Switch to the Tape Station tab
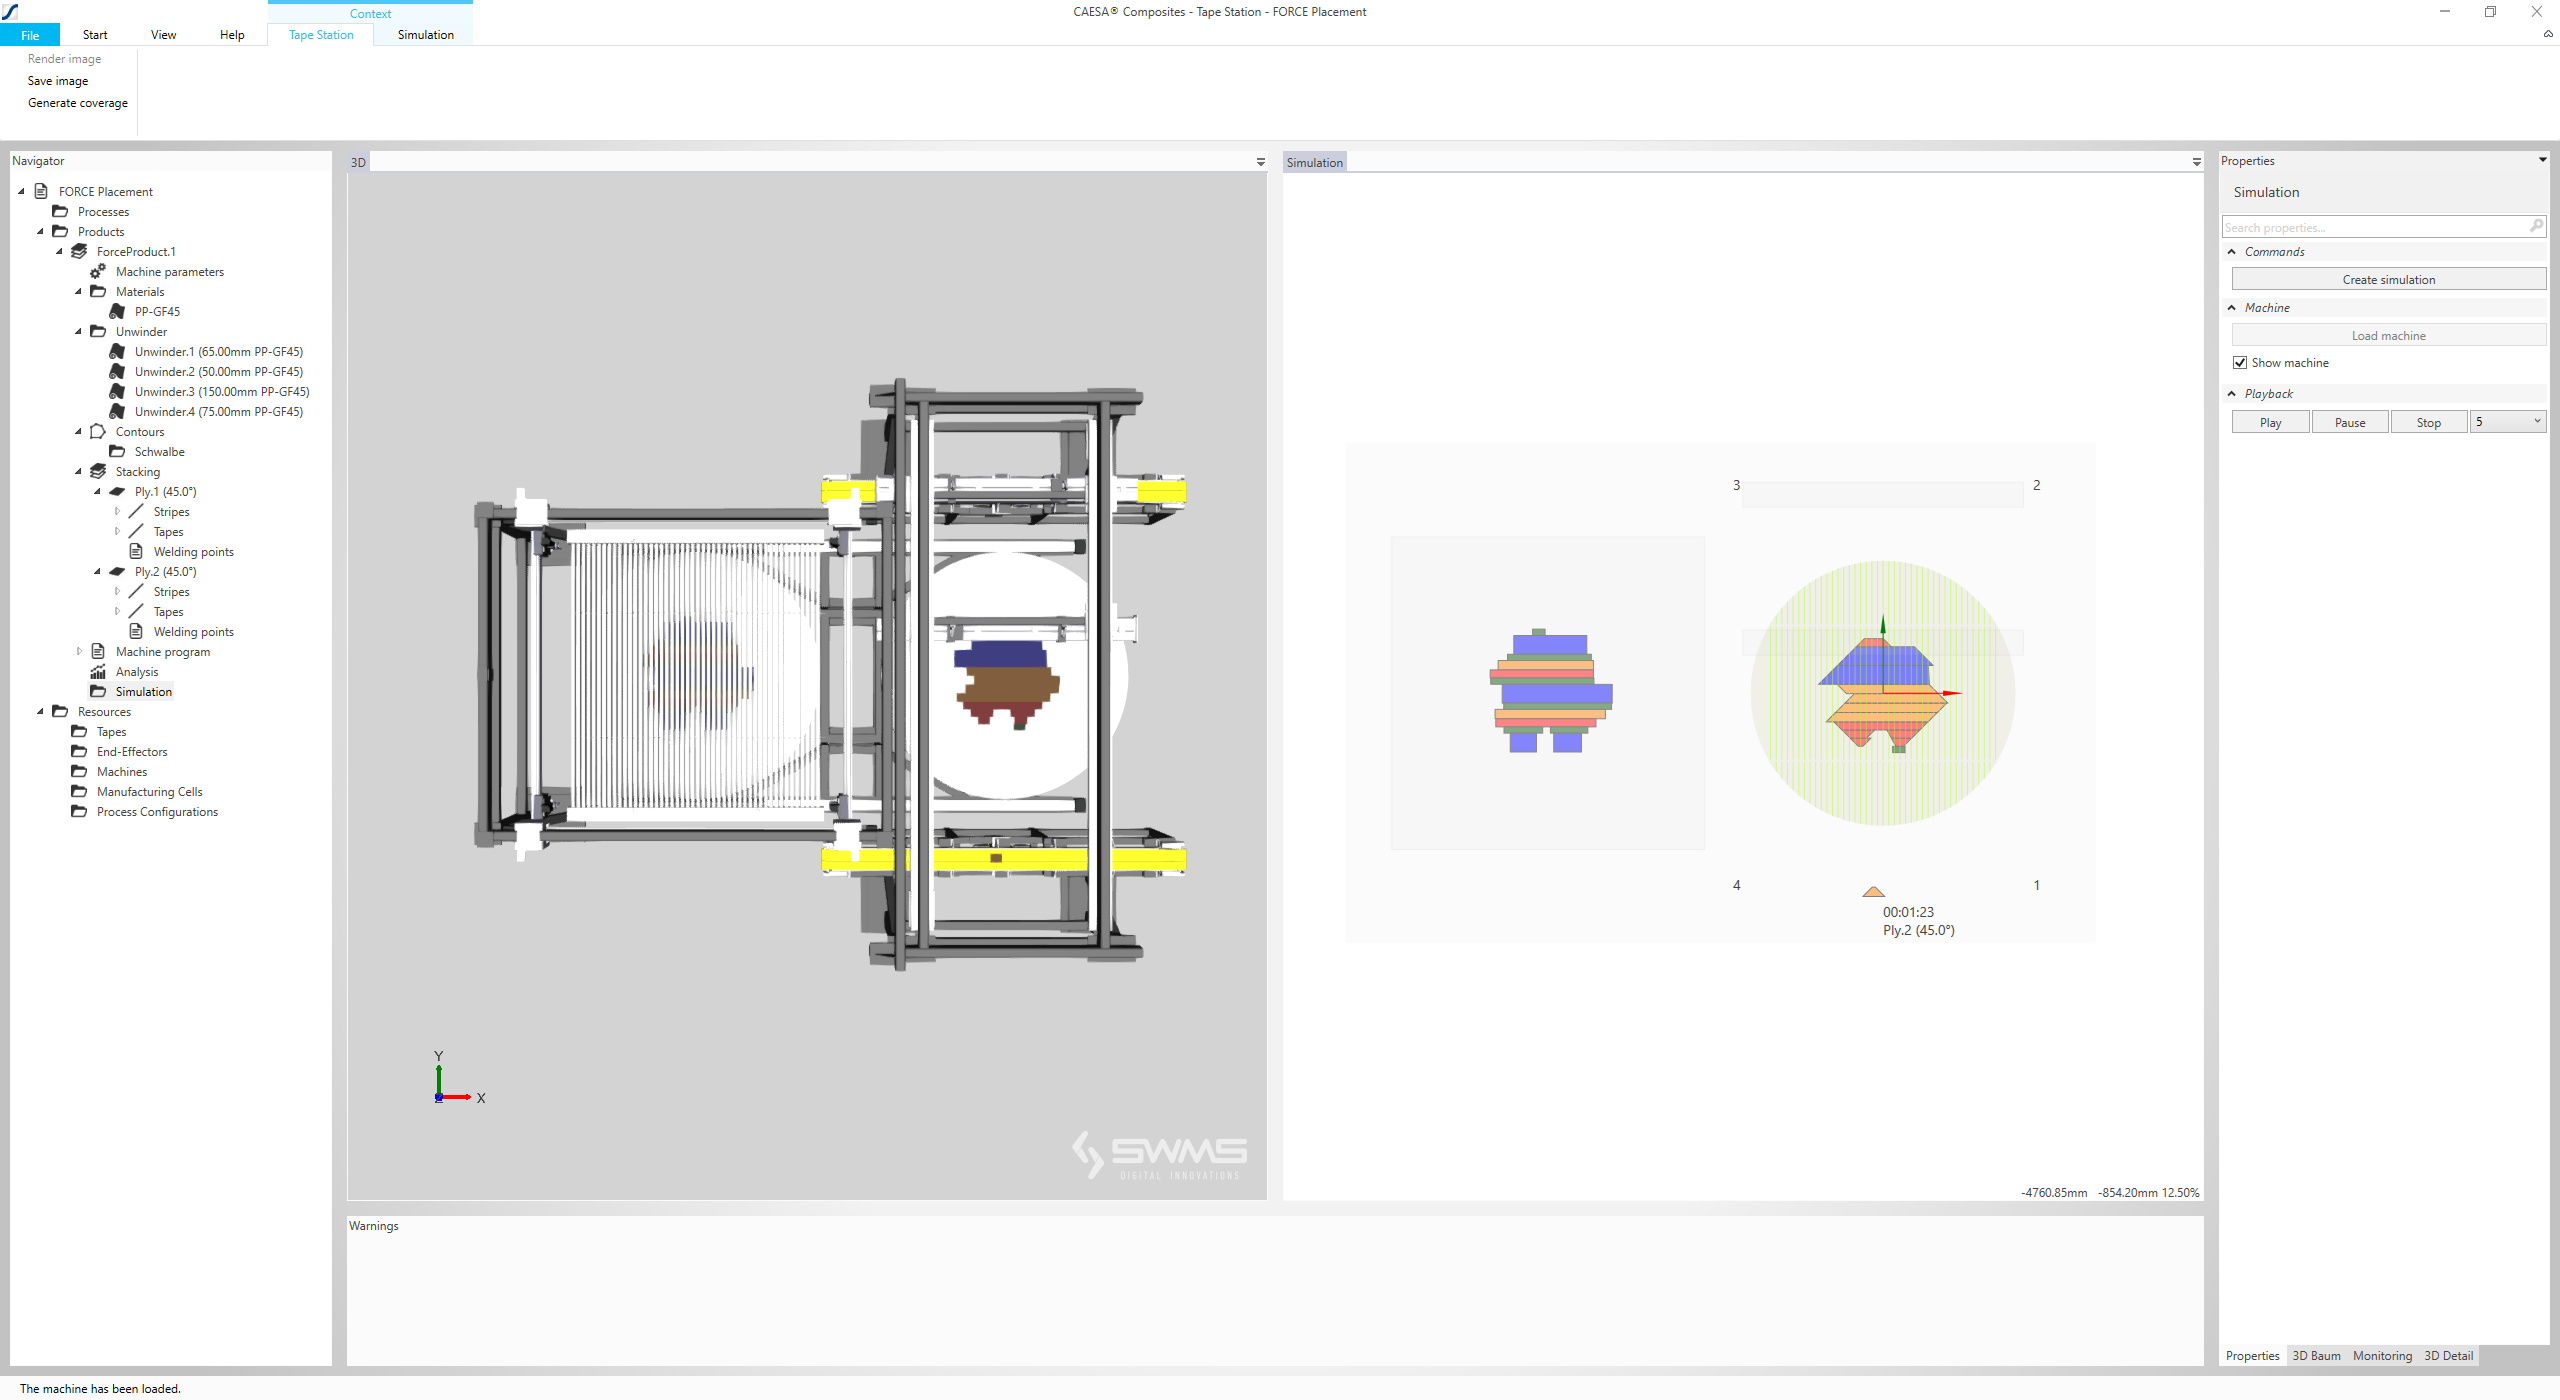 click(x=321, y=35)
